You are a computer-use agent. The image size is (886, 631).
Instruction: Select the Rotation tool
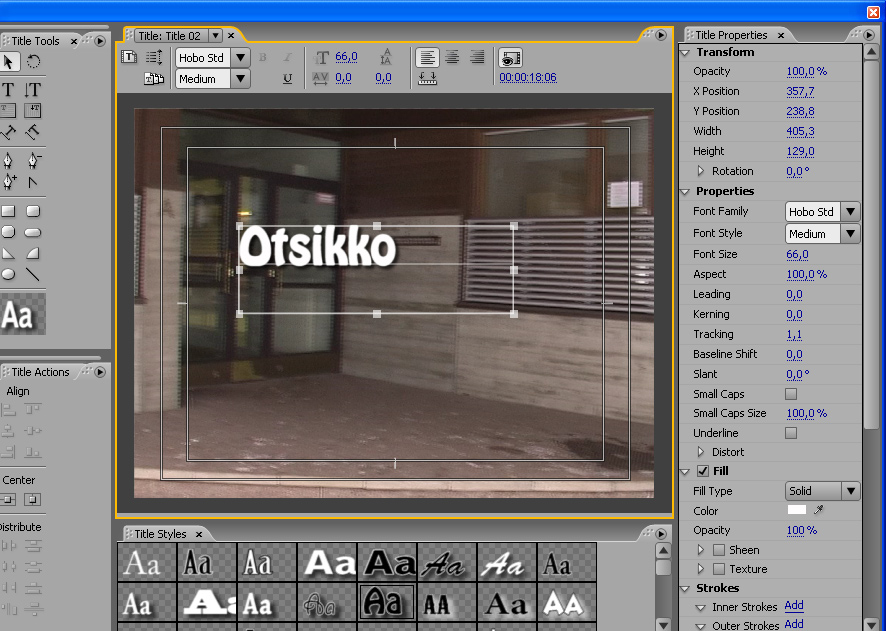[x=33, y=62]
